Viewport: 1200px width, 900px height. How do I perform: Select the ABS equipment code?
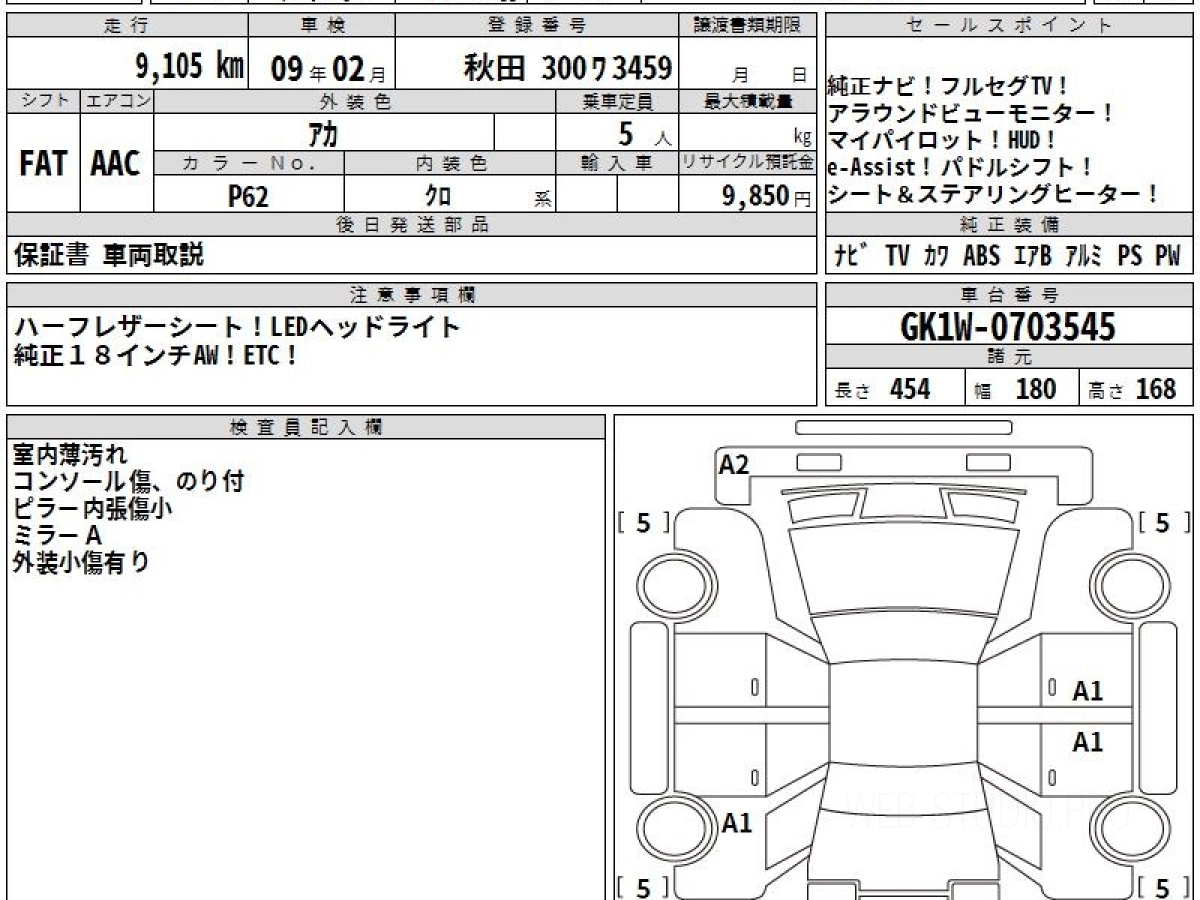pos(981,256)
